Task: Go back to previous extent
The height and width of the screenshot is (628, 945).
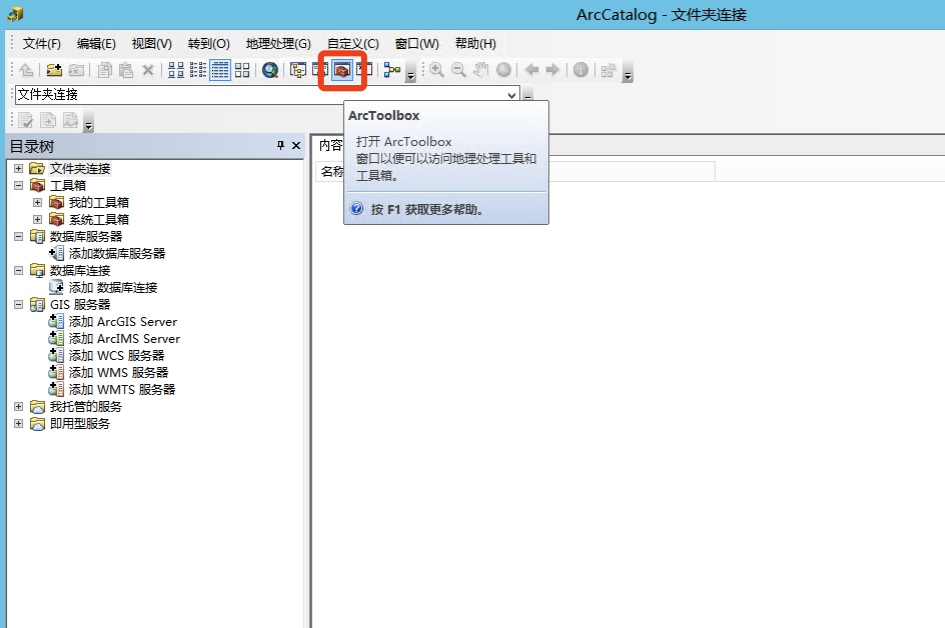Action: pyautogui.click(x=532, y=70)
